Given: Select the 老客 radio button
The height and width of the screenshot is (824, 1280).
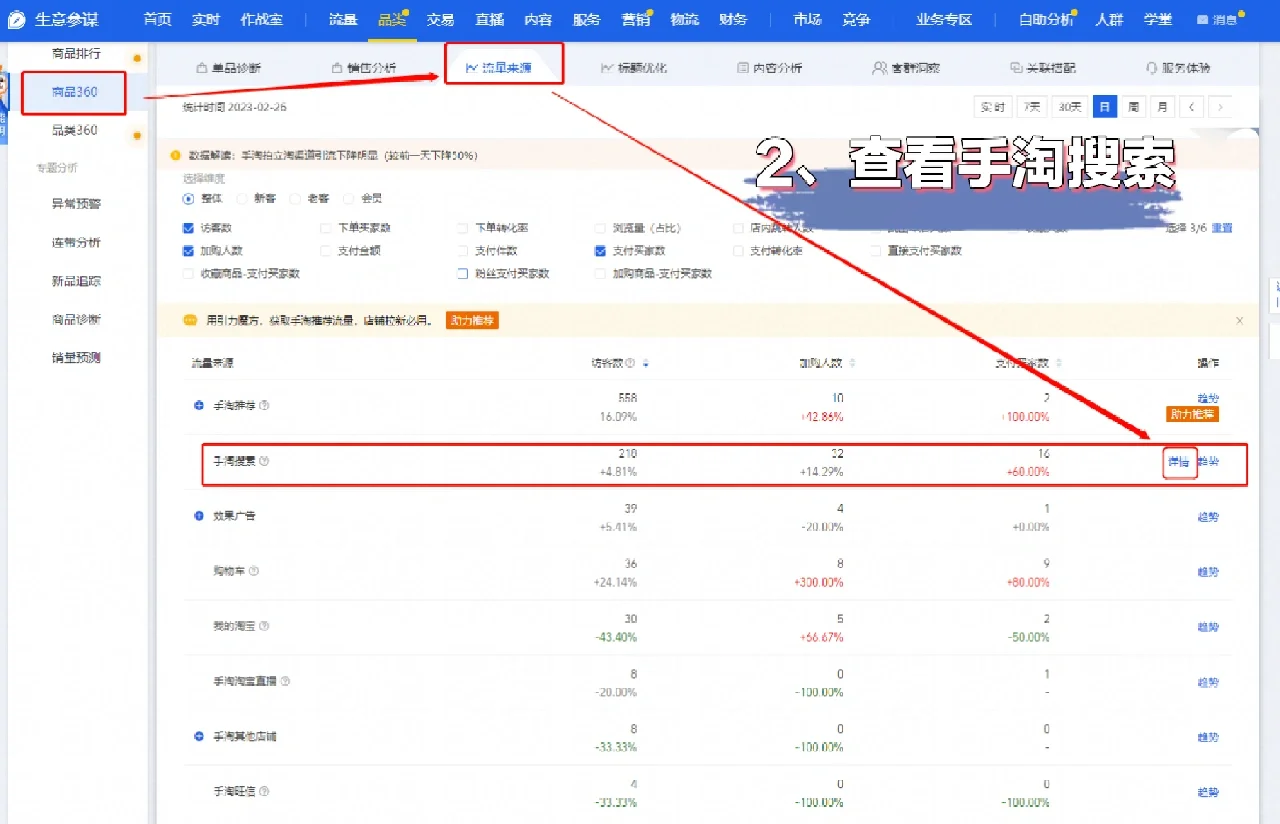Looking at the screenshot, I should click(295, 199).
